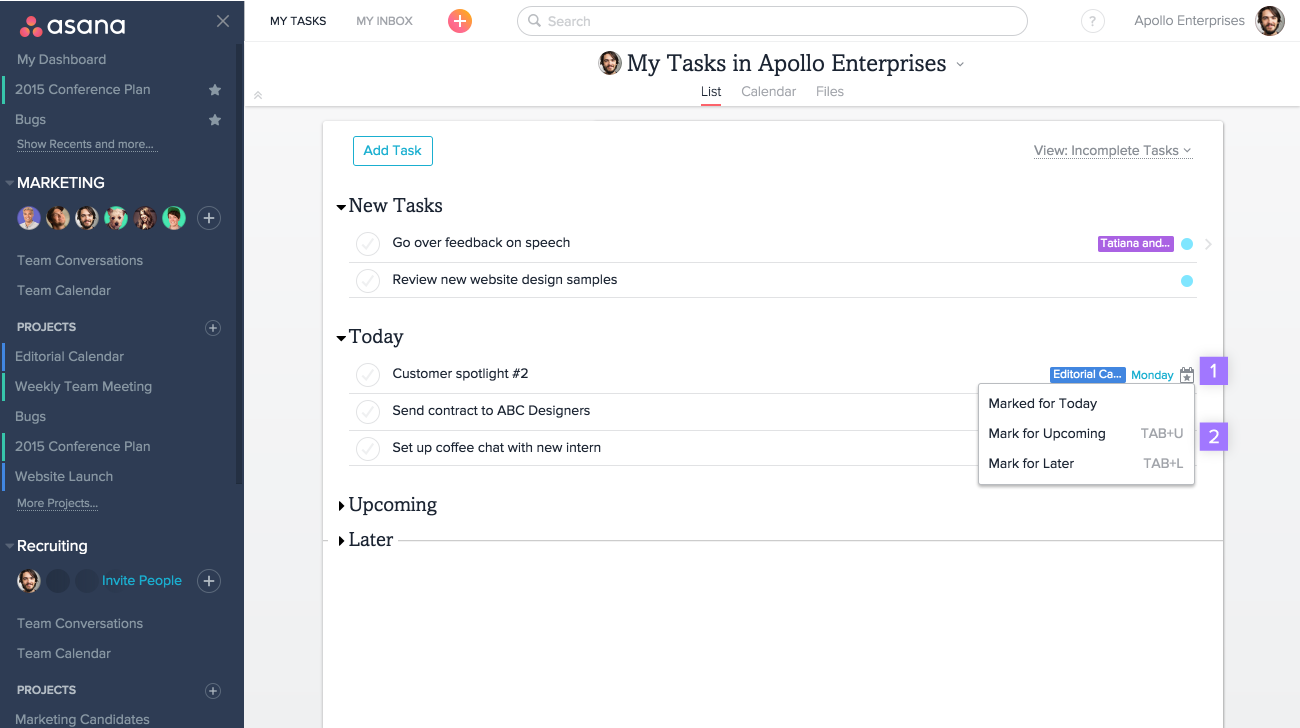Click the Asana logo

[x=72, y=25]
